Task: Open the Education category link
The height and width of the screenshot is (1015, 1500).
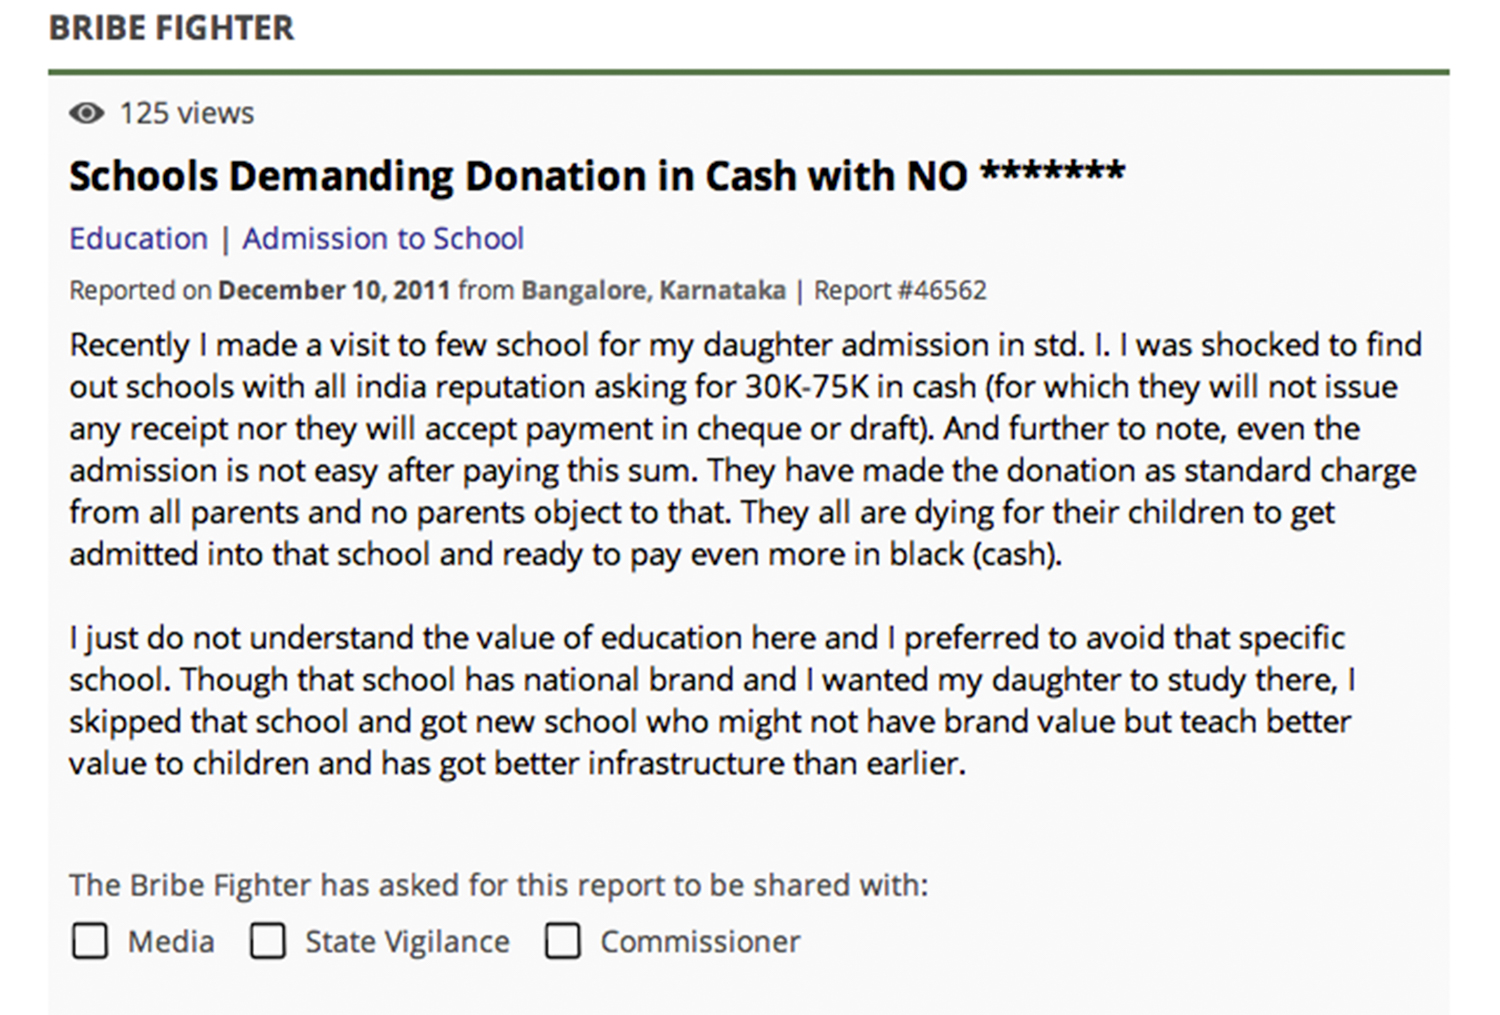Action: 138,239
